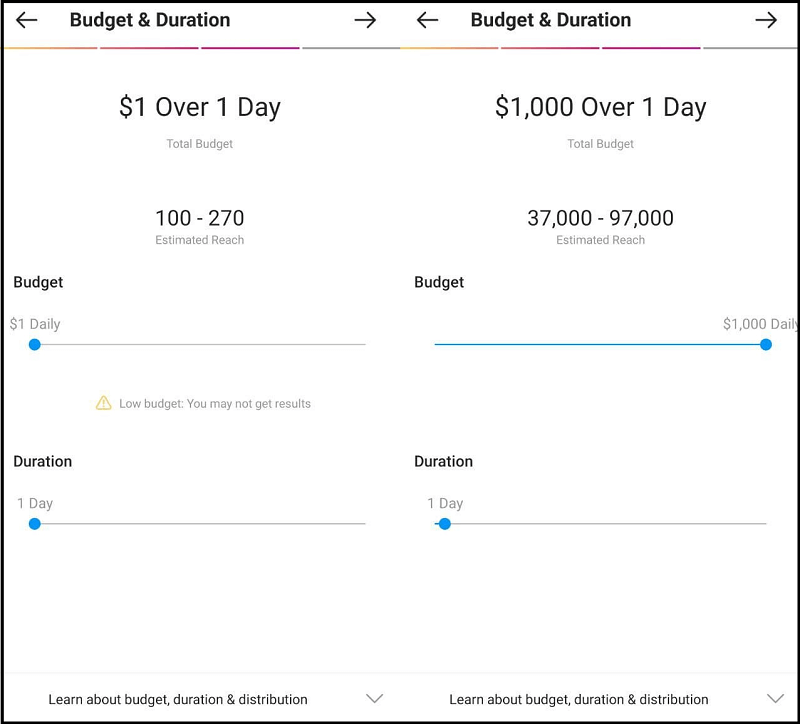Click the '$1 Over 1 Day' total budget
This screenshot has width=800, height=724.
click(200, 108)
